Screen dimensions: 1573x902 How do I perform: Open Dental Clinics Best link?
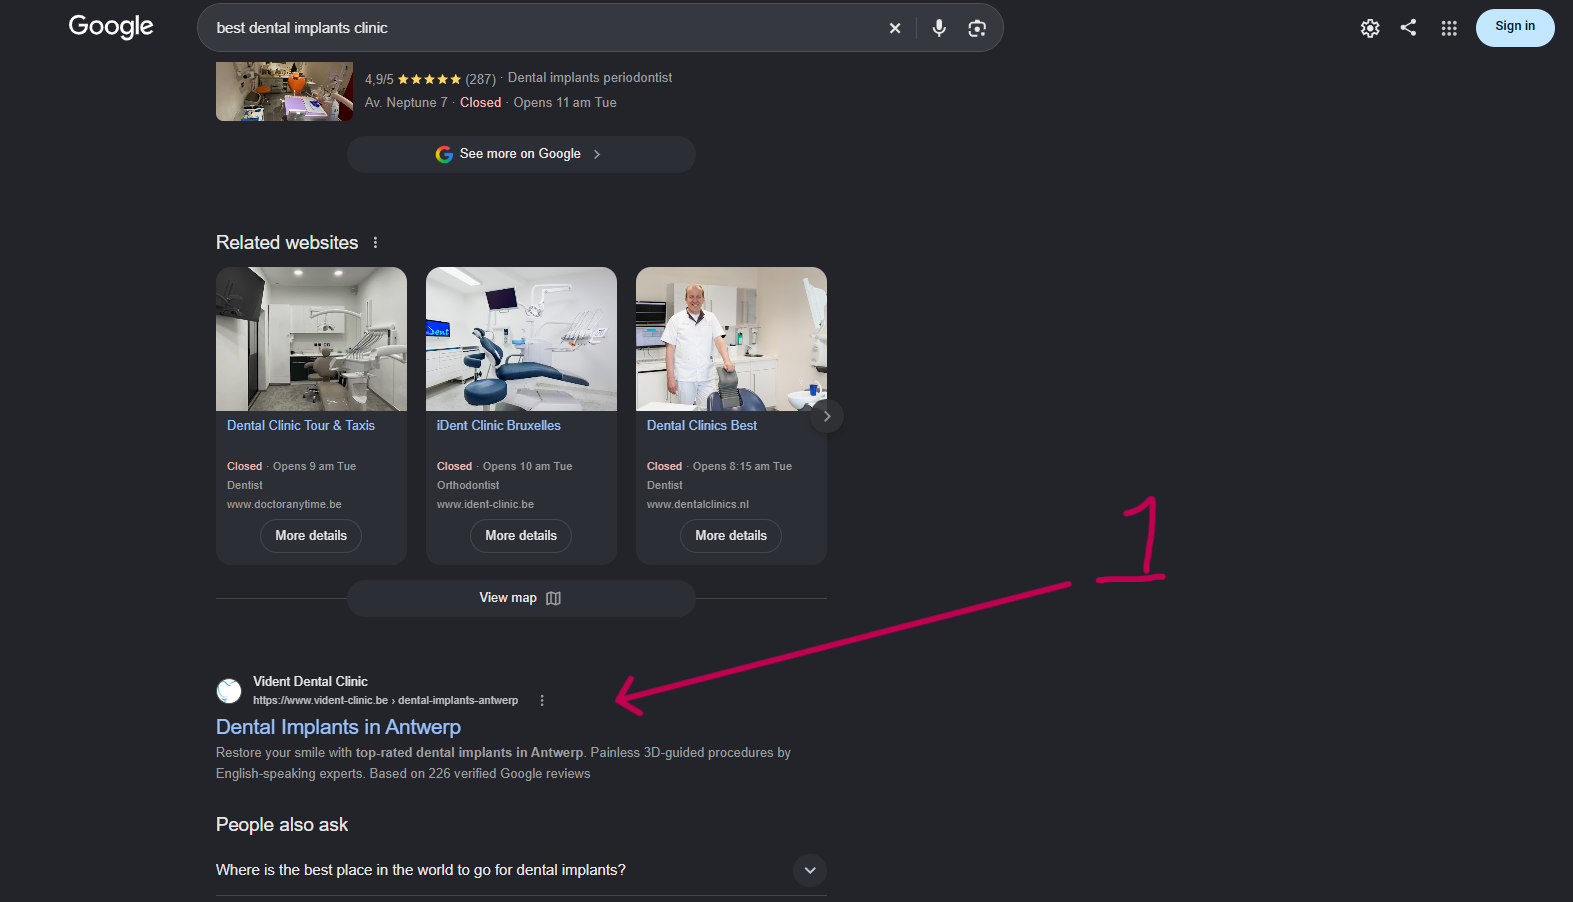(x=702, y=425)
